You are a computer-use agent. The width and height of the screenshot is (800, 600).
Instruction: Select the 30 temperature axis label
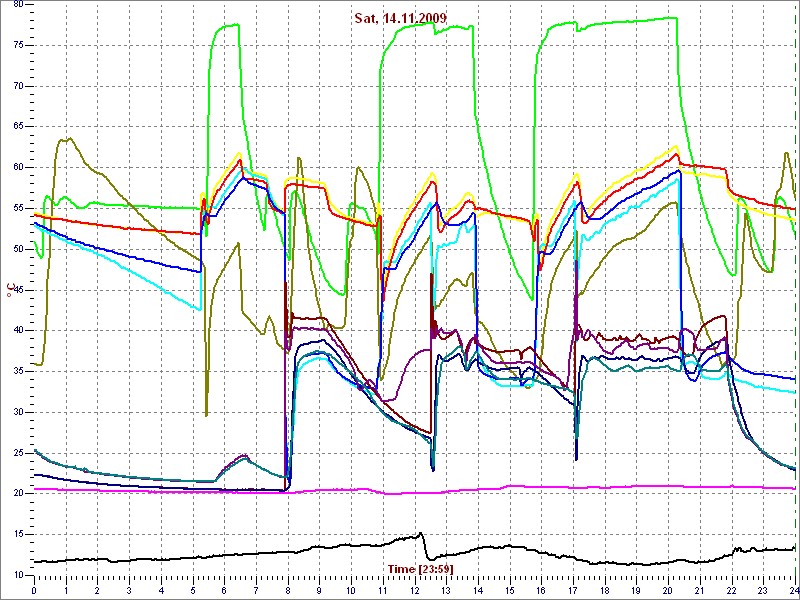tap(17, 412)
